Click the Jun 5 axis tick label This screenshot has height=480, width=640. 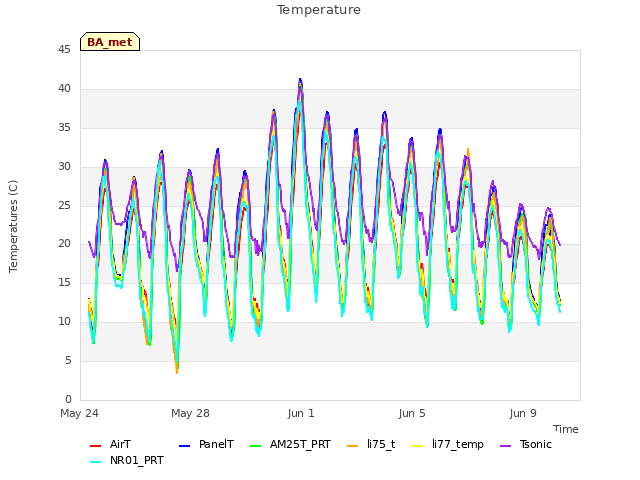412,413
